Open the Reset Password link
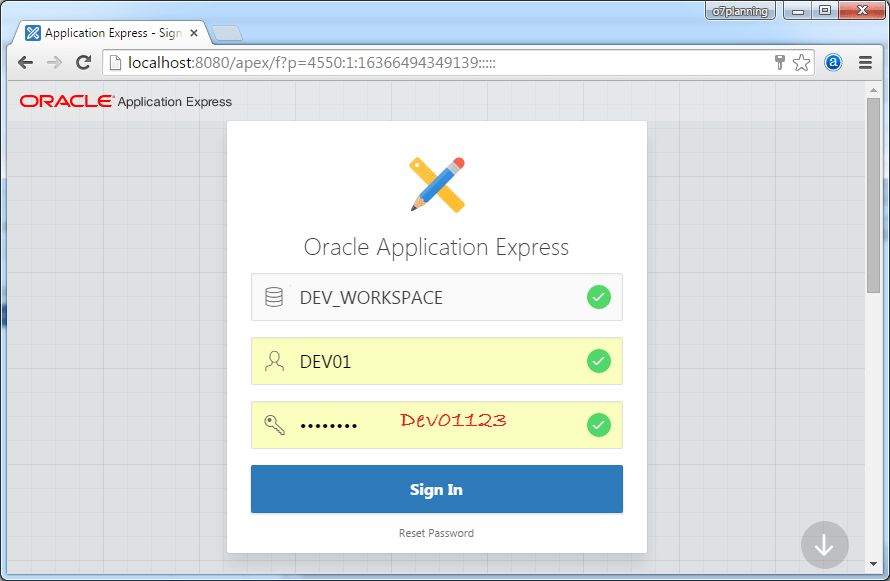 click(x=436, y=533)
